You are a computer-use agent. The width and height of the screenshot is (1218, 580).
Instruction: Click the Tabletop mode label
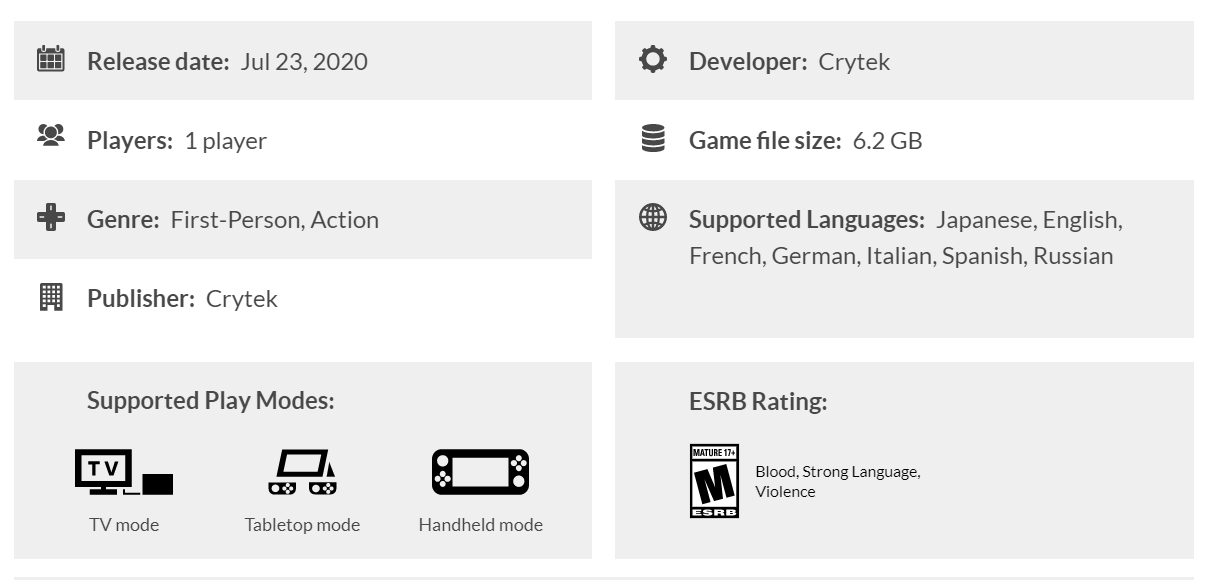[x=302, y=524]
